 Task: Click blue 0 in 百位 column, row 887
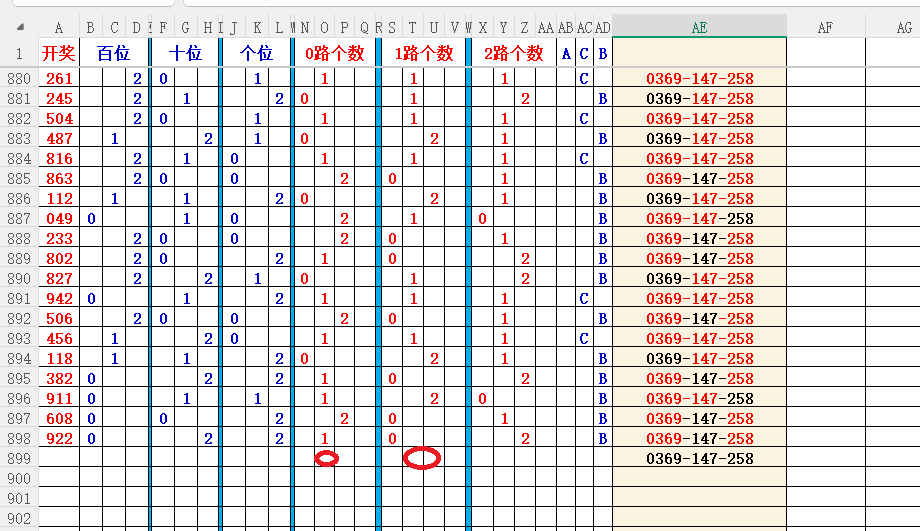[x=91, y=218]
